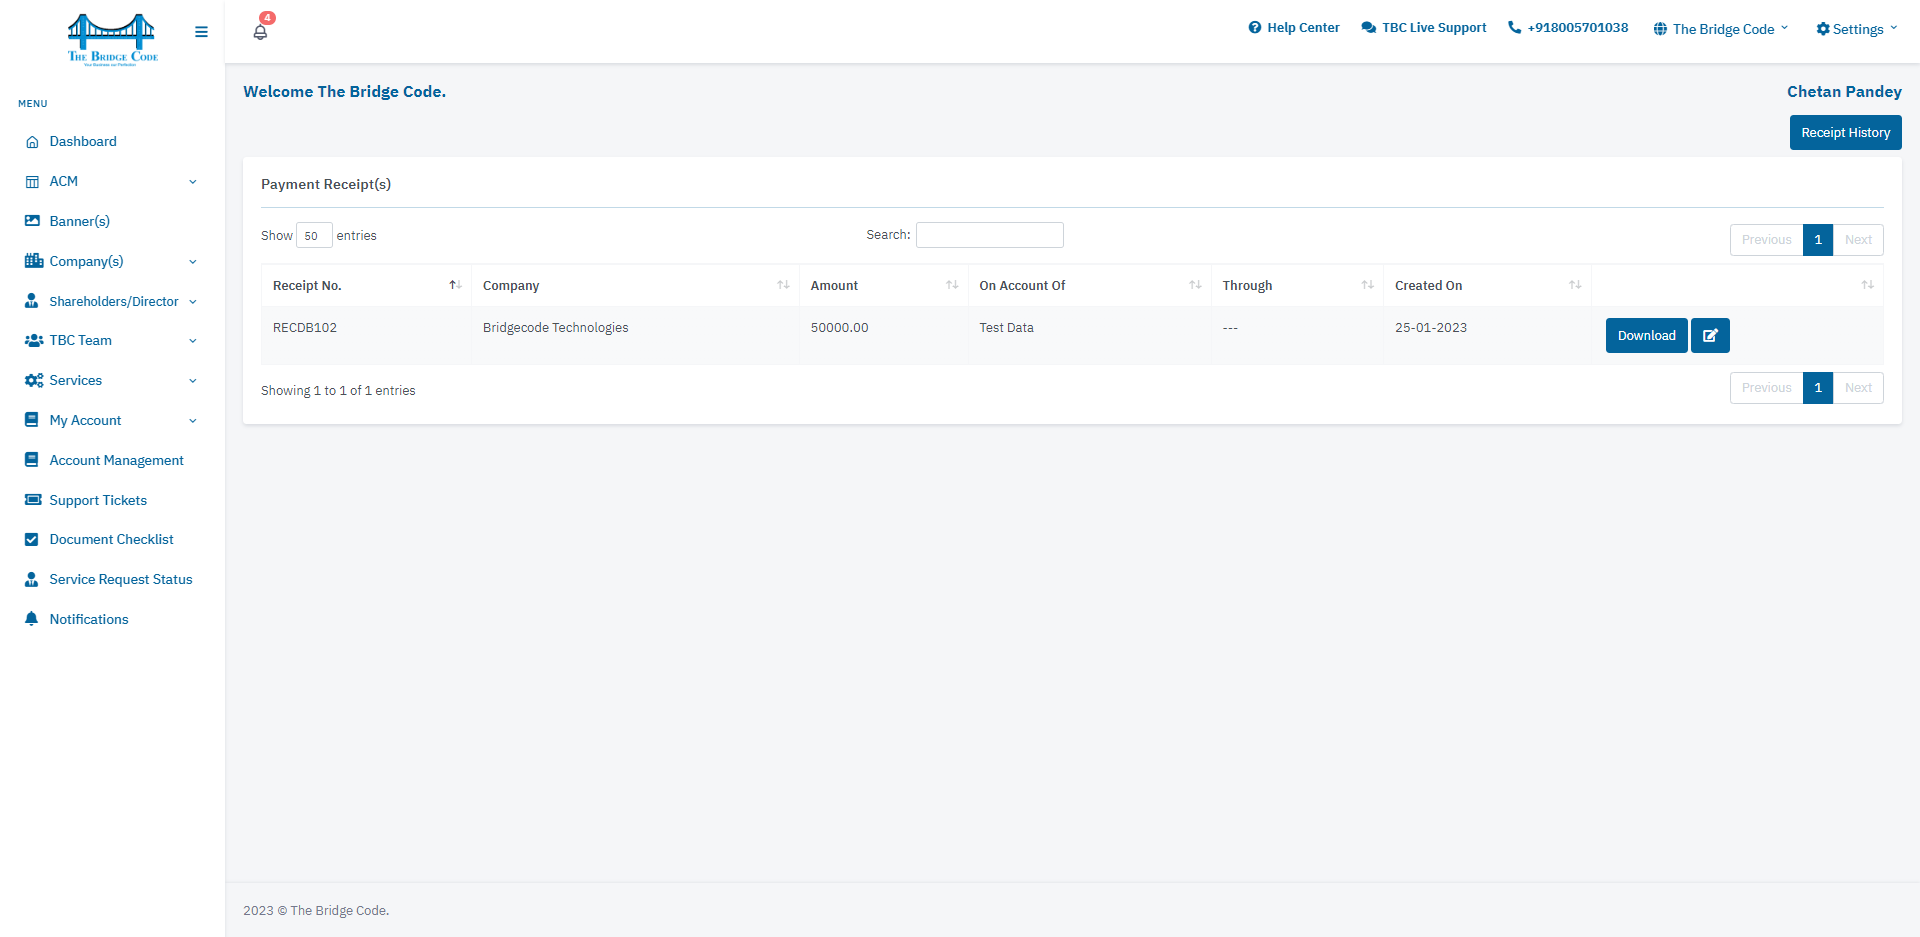Click the bottom Previous pagination button
This screenshot has width=1920, height=937.
coord(1766,388)
